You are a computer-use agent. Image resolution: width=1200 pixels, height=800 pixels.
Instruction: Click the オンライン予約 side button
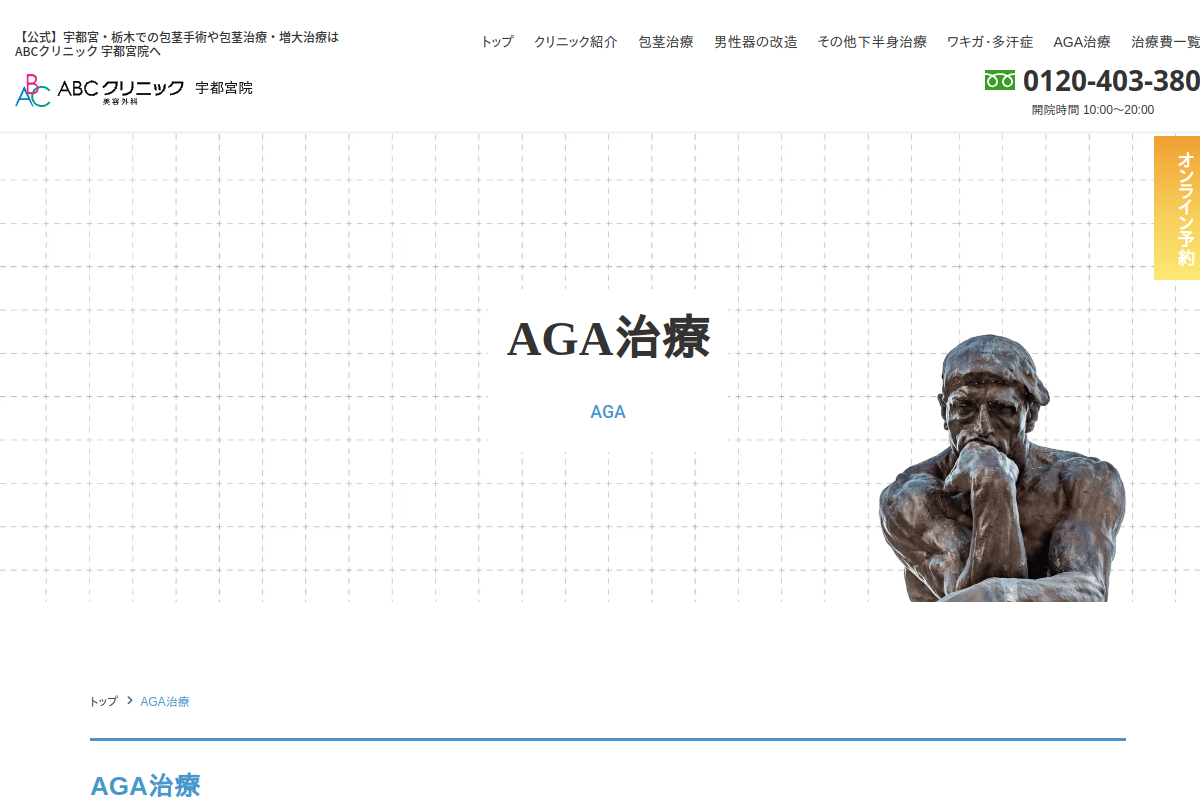1177,208
